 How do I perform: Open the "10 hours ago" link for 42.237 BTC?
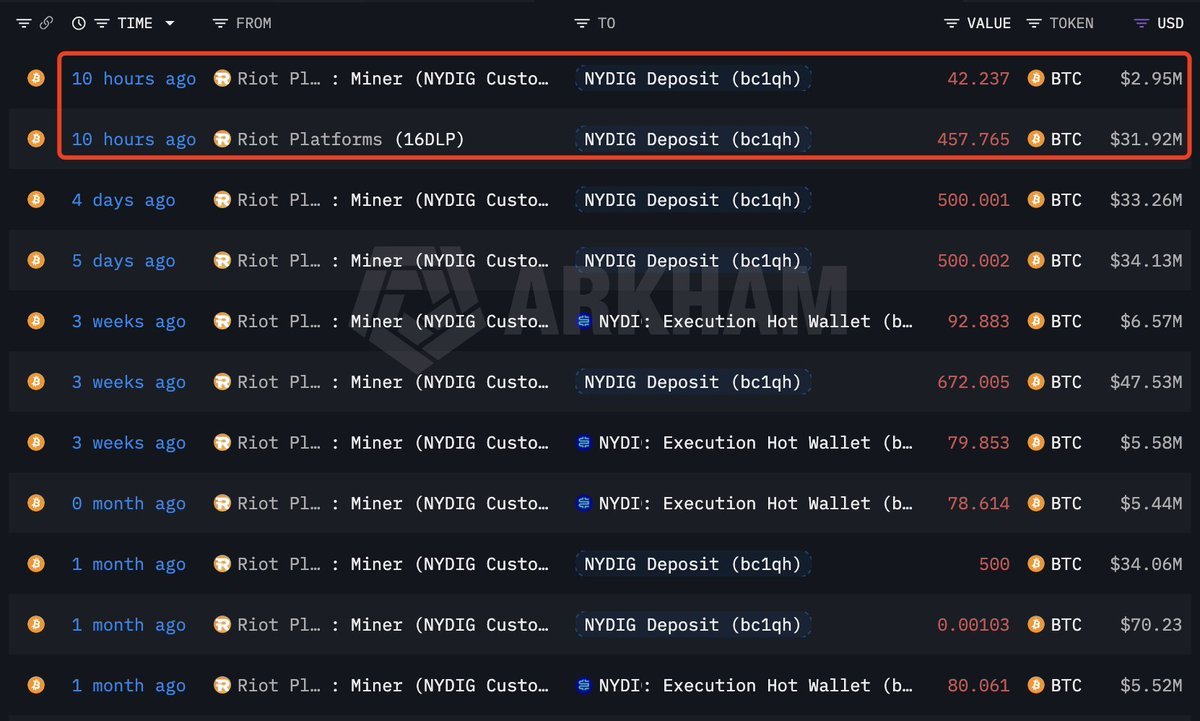pos(134,78)
